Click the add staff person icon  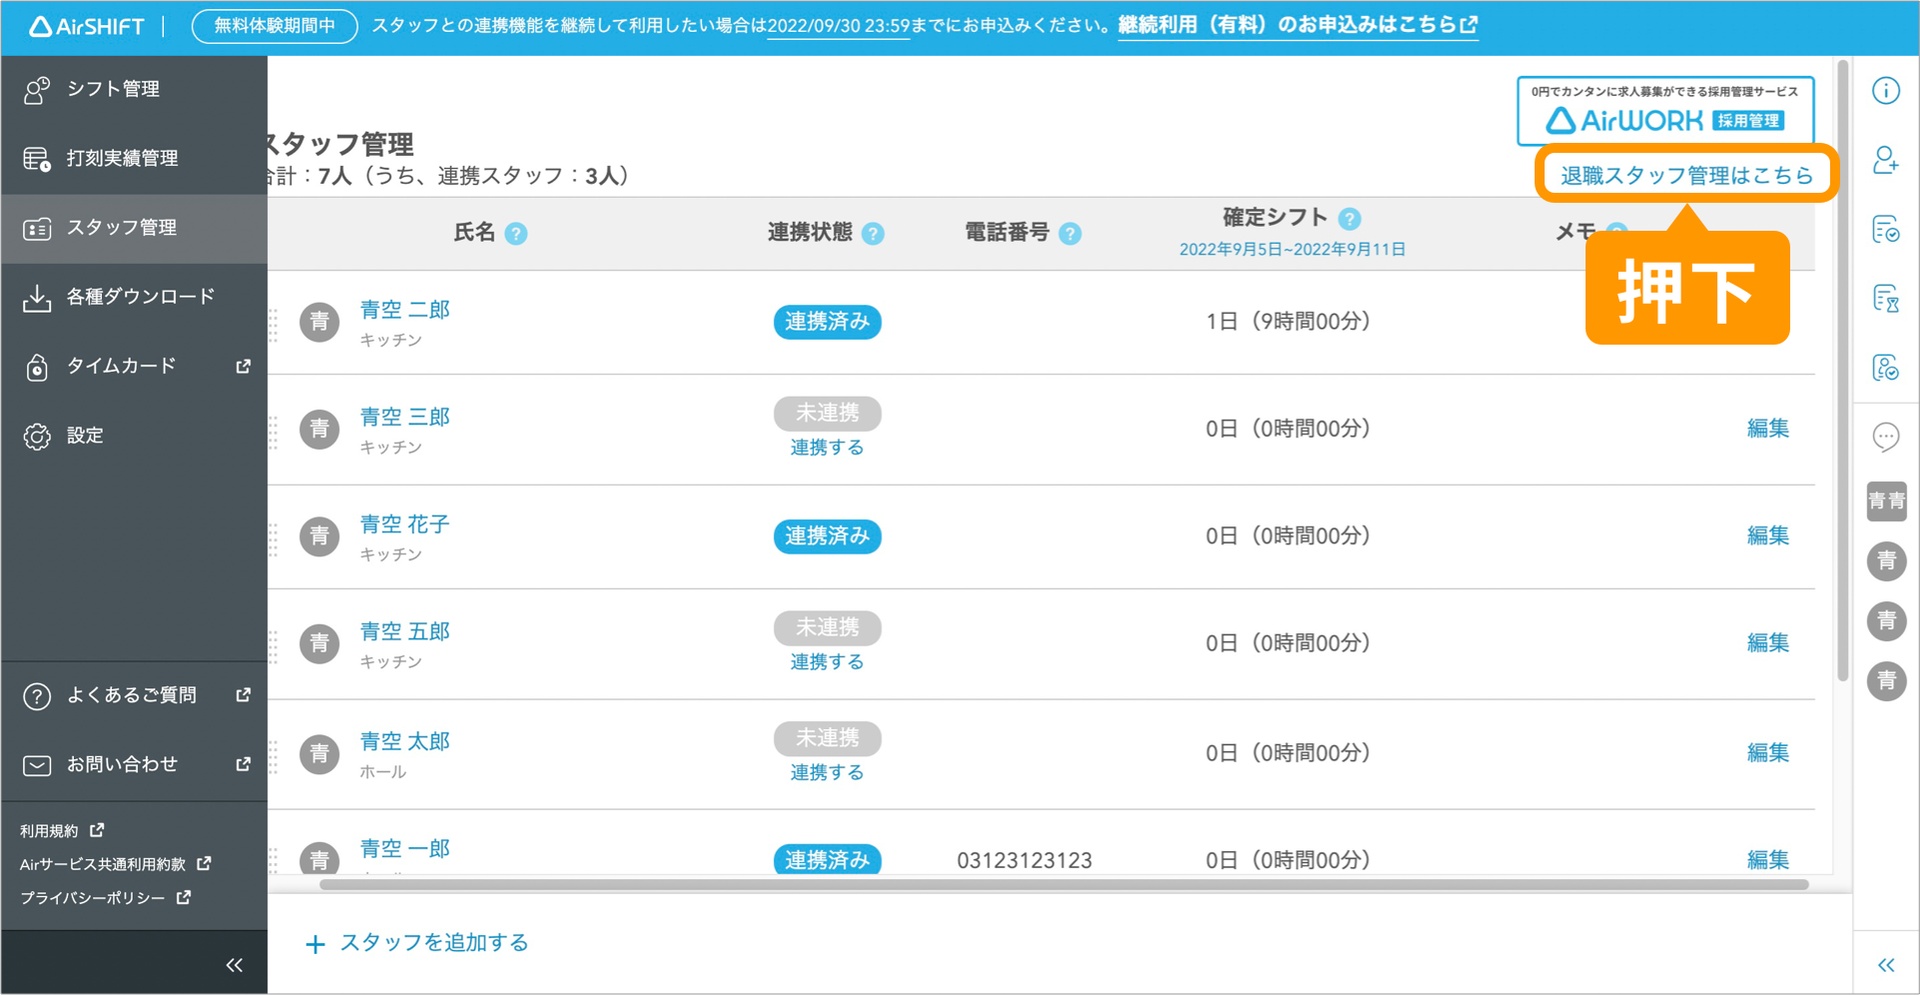1885,160
